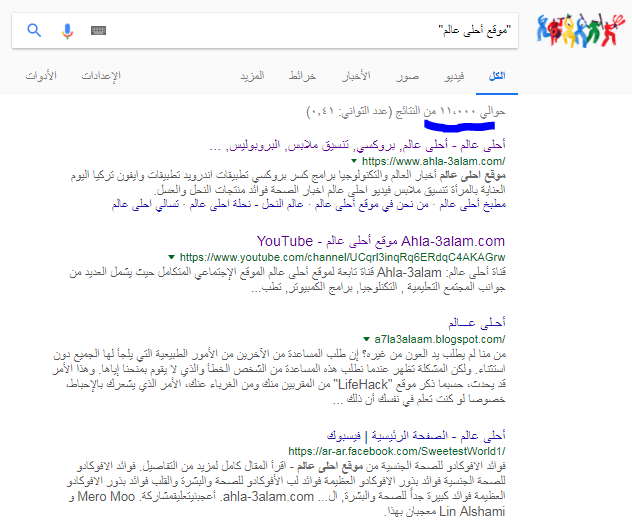Click the ar-ar.facebook.com/SweetestWorld1/ URL text
632x530 pixels.
397,451
